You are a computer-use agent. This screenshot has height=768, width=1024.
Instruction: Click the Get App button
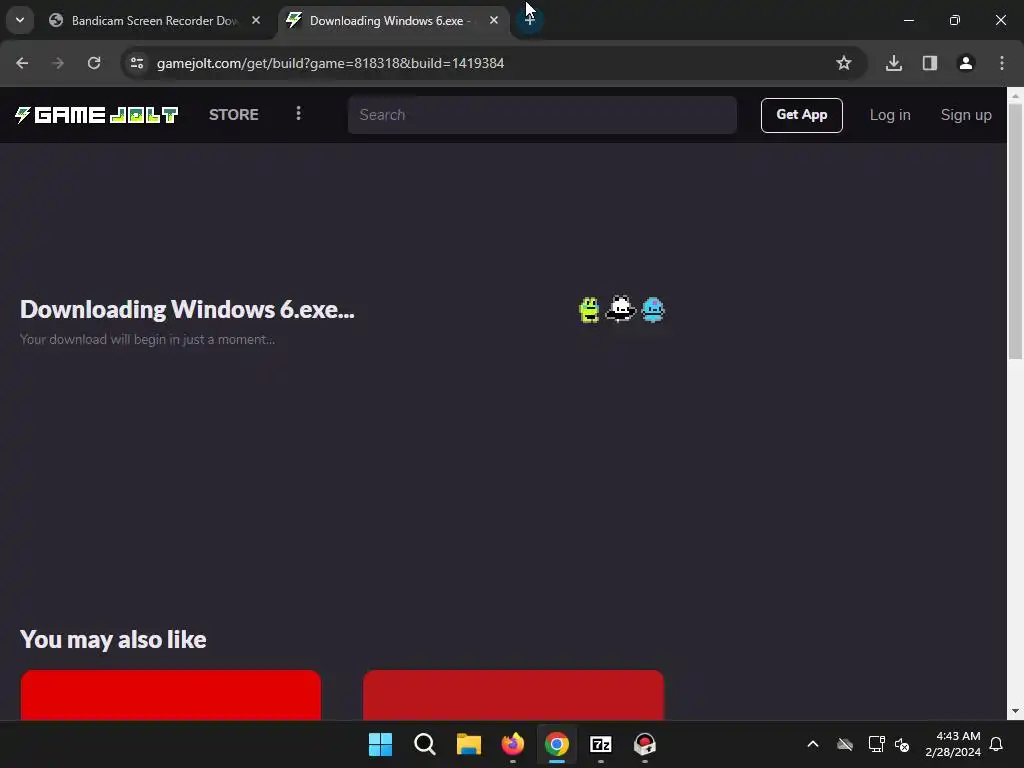(x=801, y=115)
